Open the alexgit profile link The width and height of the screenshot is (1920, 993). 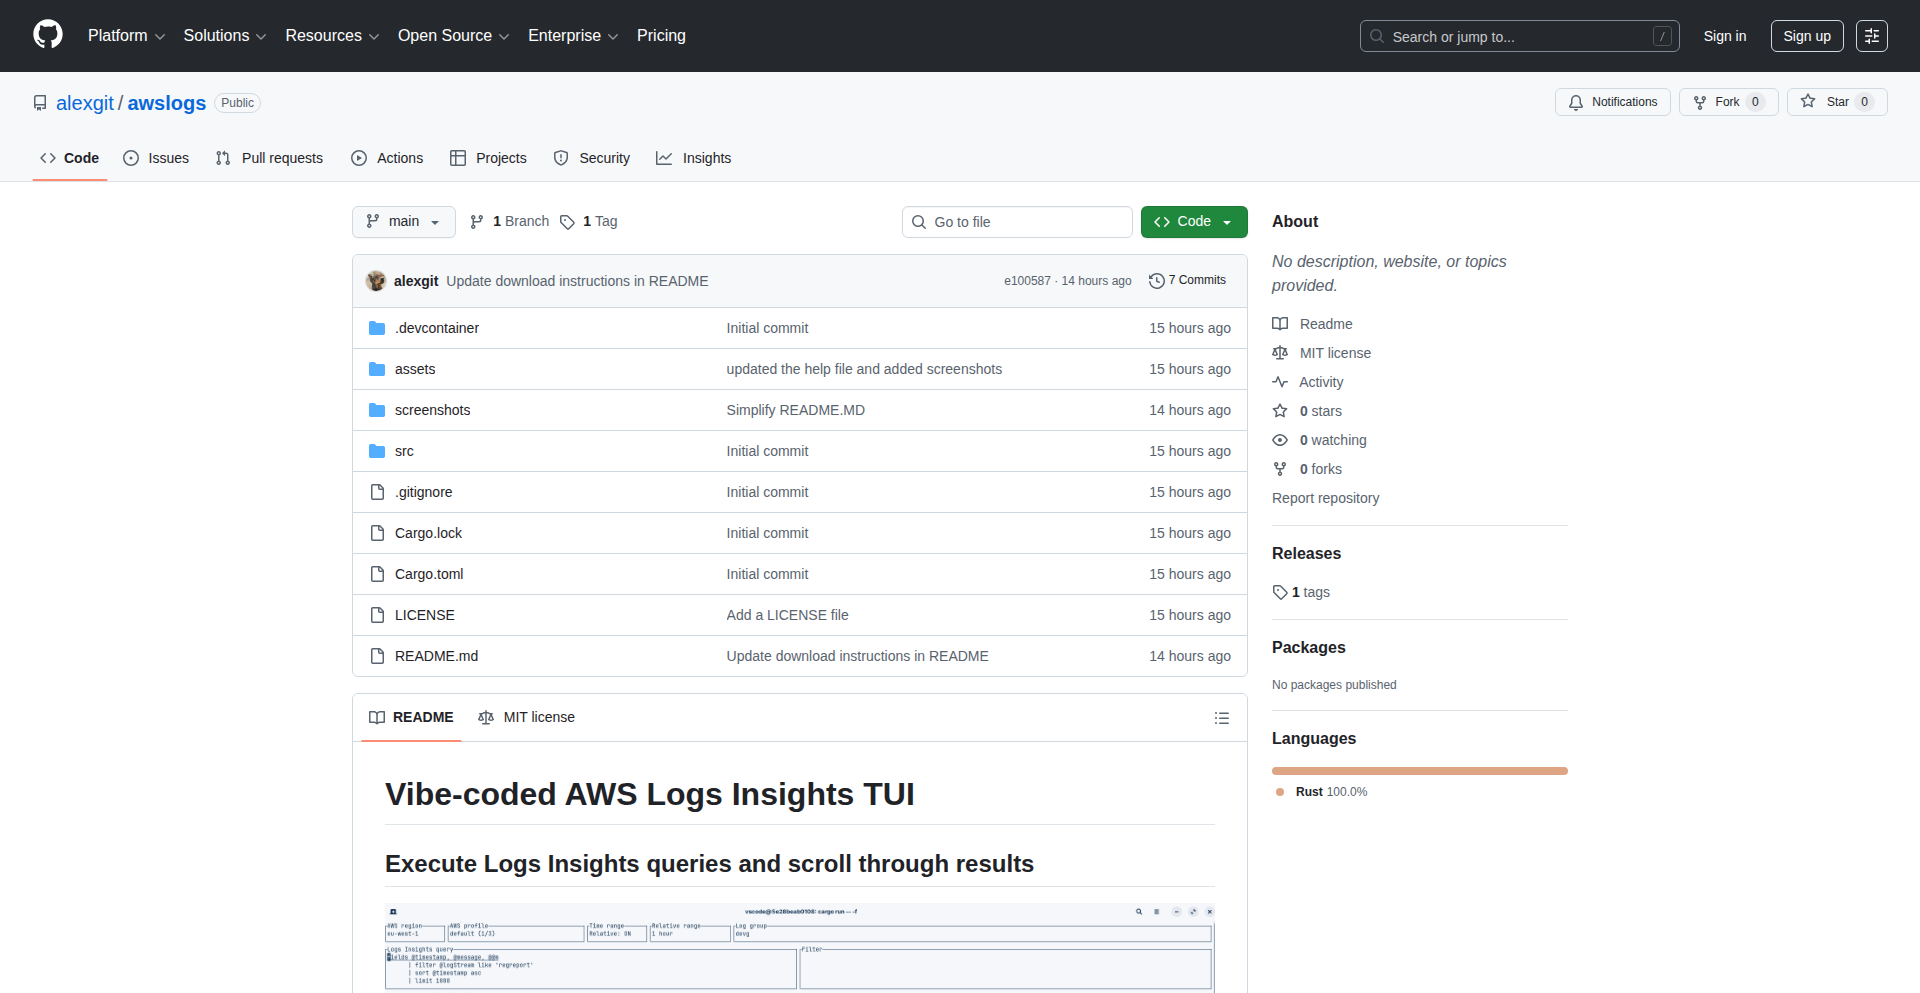[85, 103]
